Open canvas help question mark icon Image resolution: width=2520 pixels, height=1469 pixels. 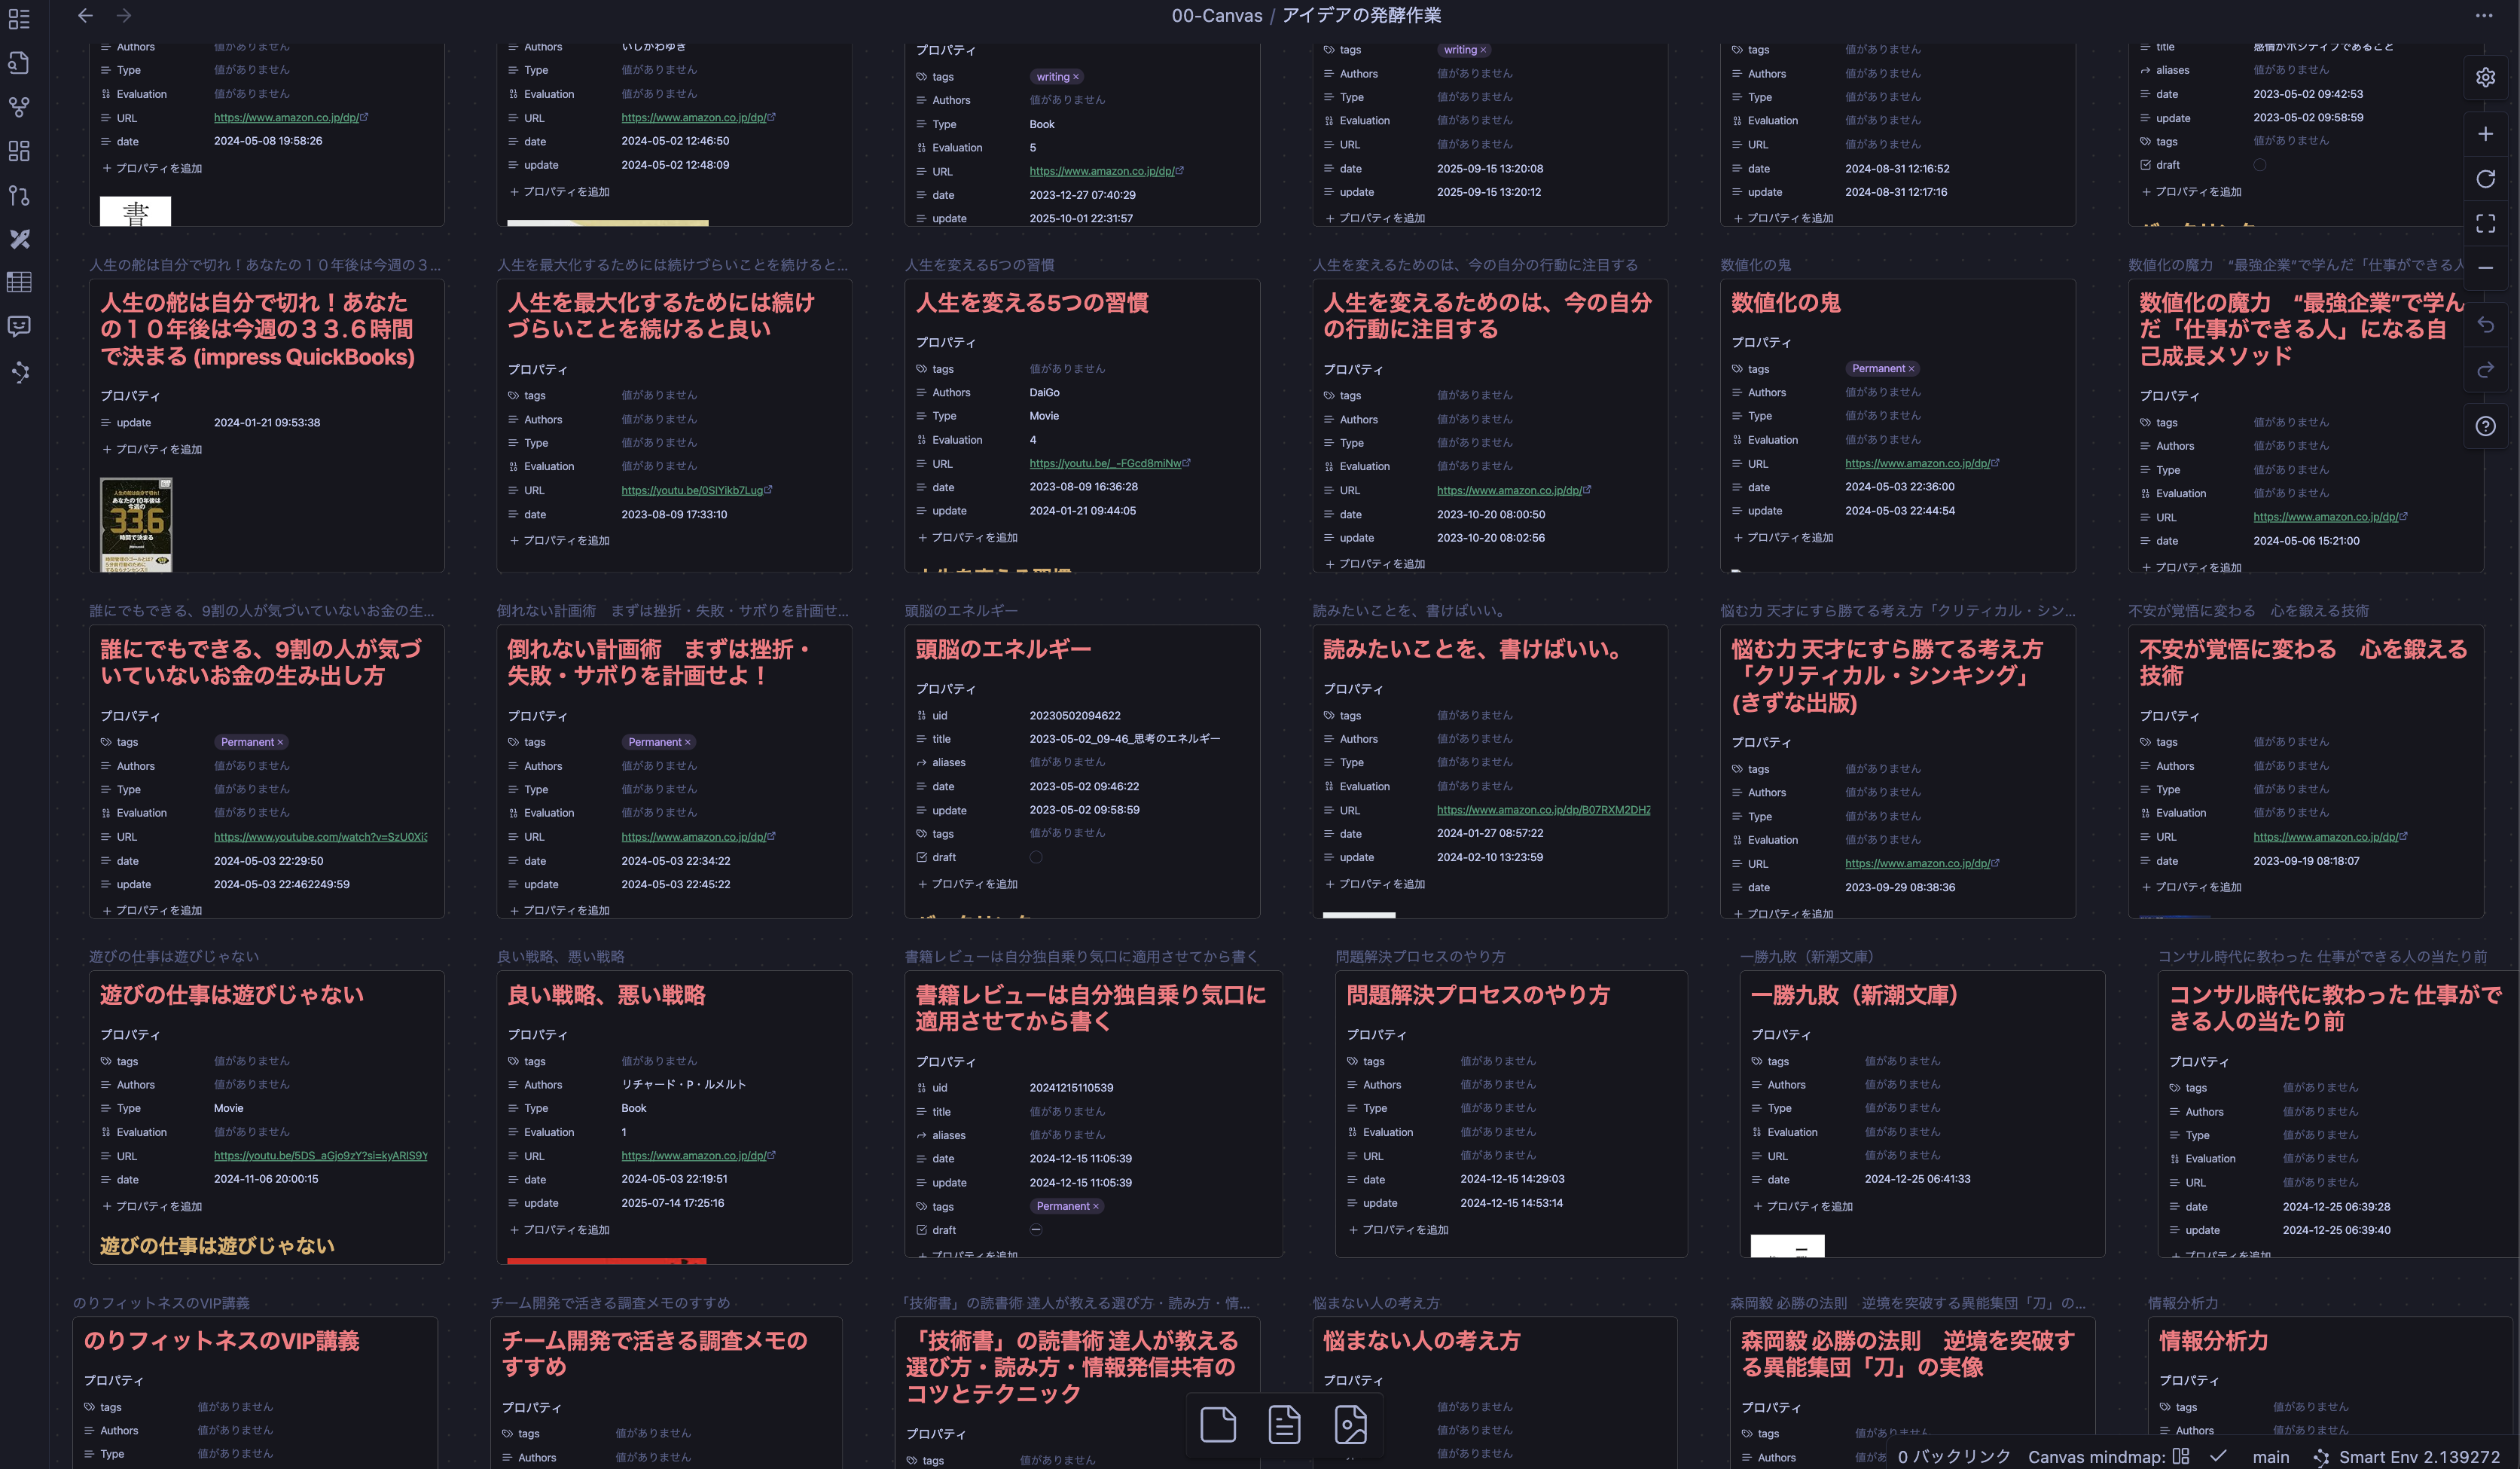click(2485, 427)
